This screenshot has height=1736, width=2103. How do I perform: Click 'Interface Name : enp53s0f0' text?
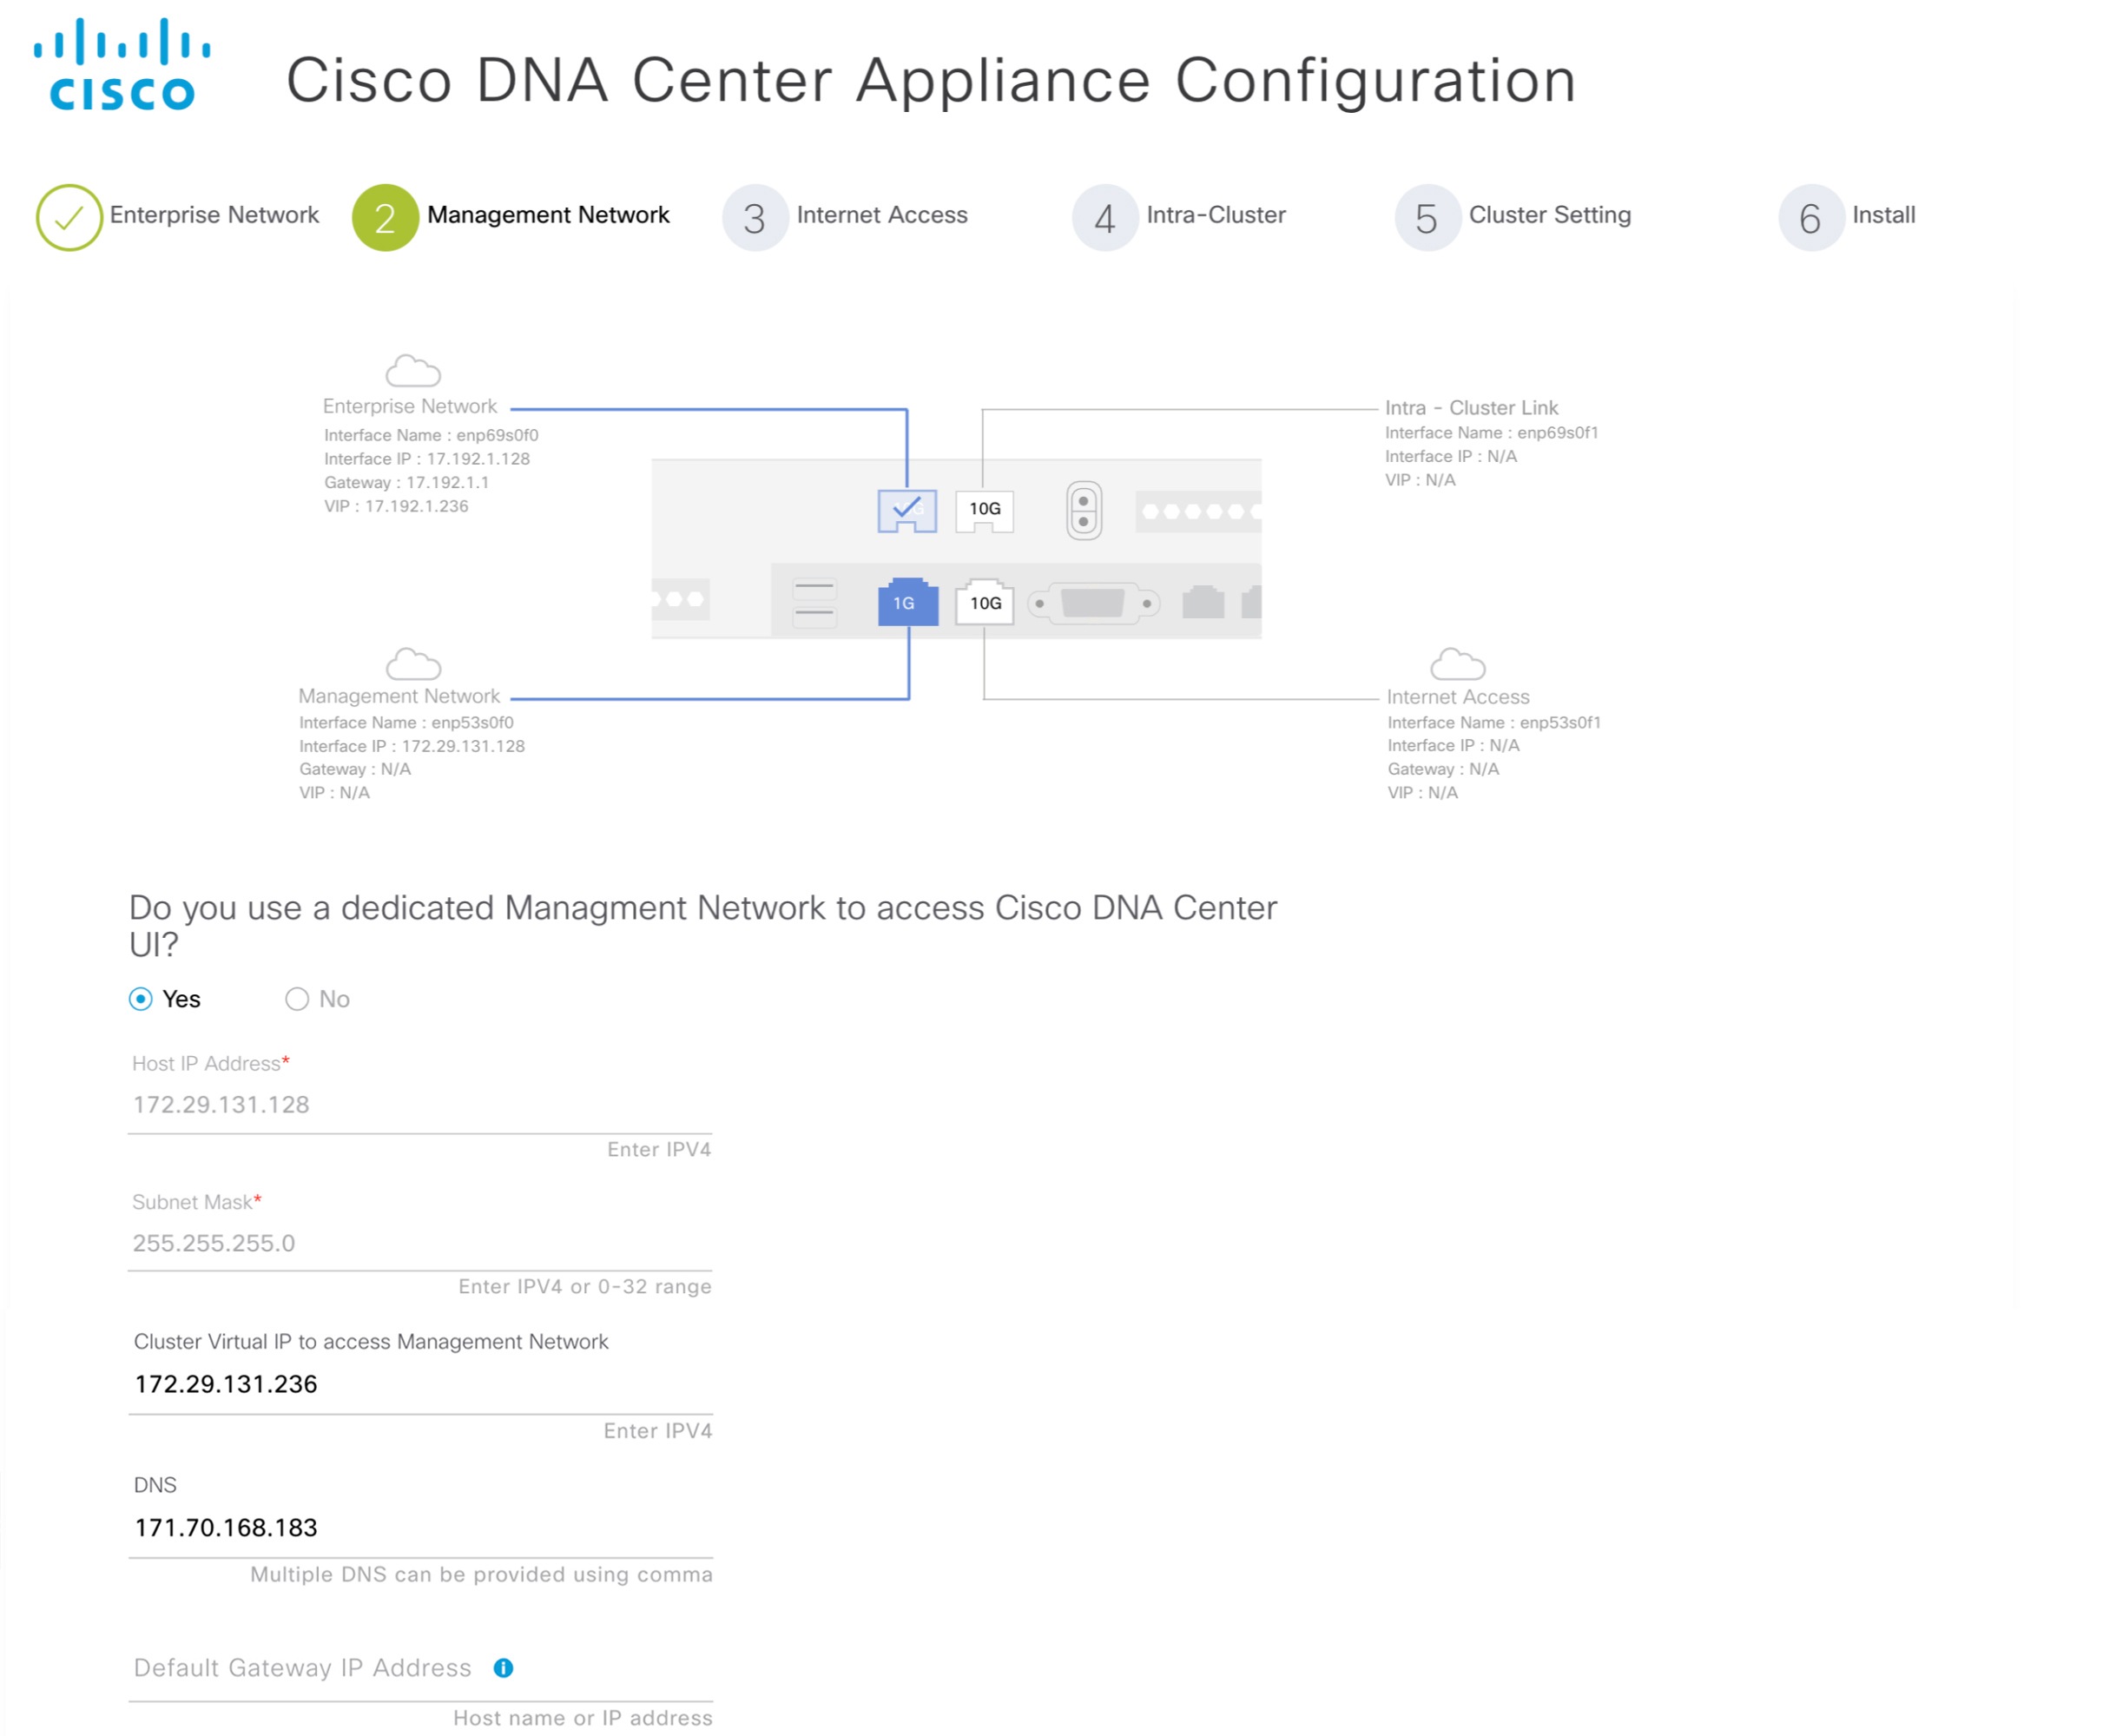pyautogui.click(x=406, y=722)
